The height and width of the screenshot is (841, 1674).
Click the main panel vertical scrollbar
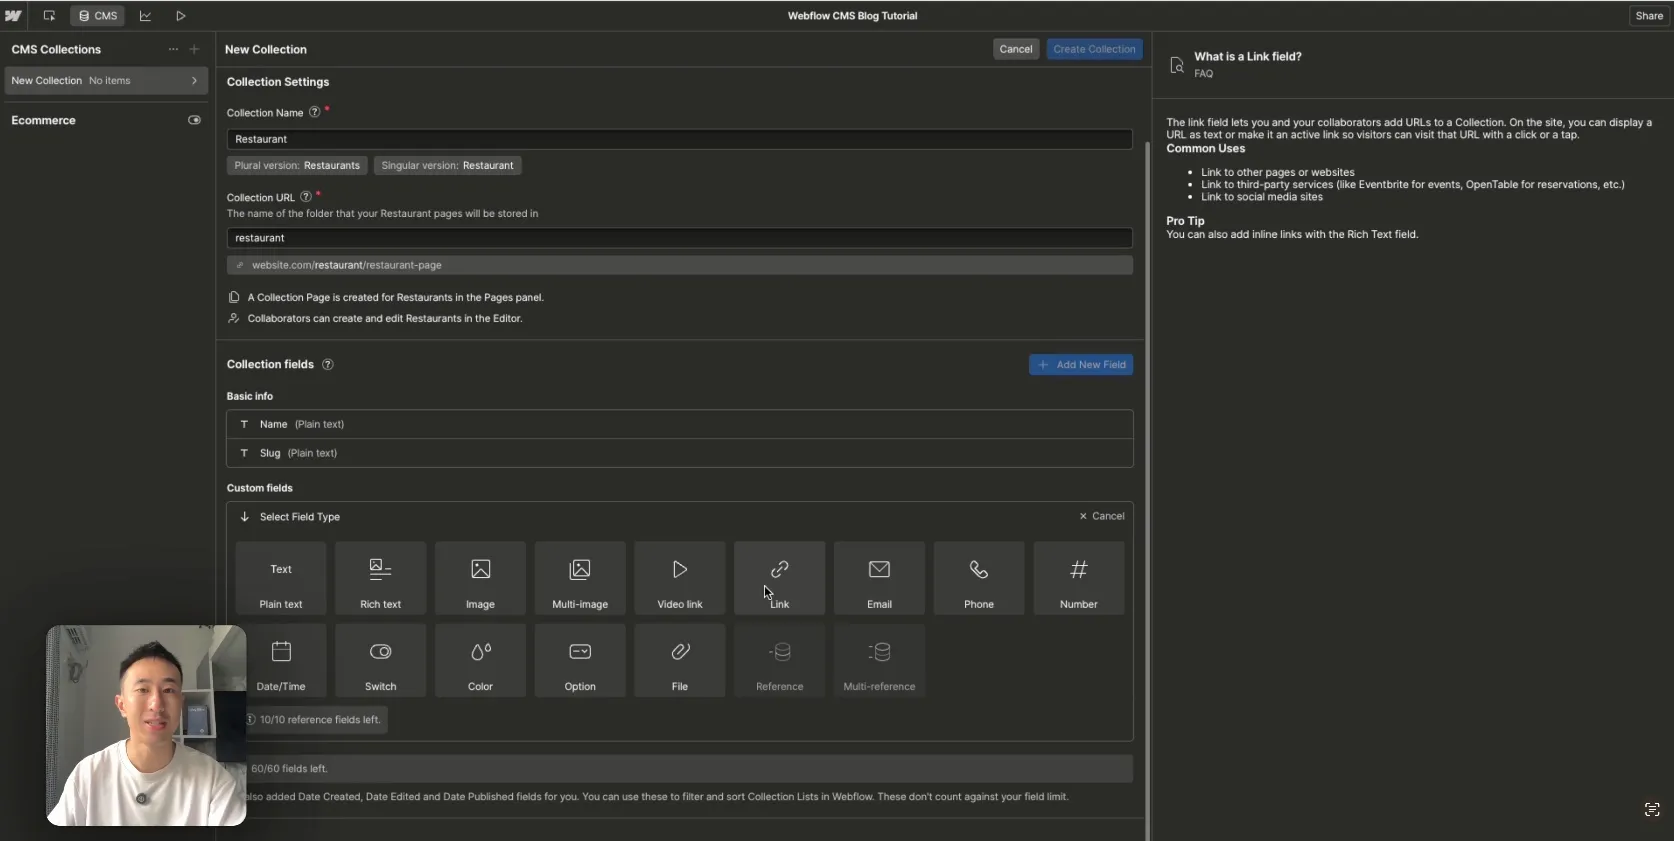pyautogui.click(x=1147, y=490)
